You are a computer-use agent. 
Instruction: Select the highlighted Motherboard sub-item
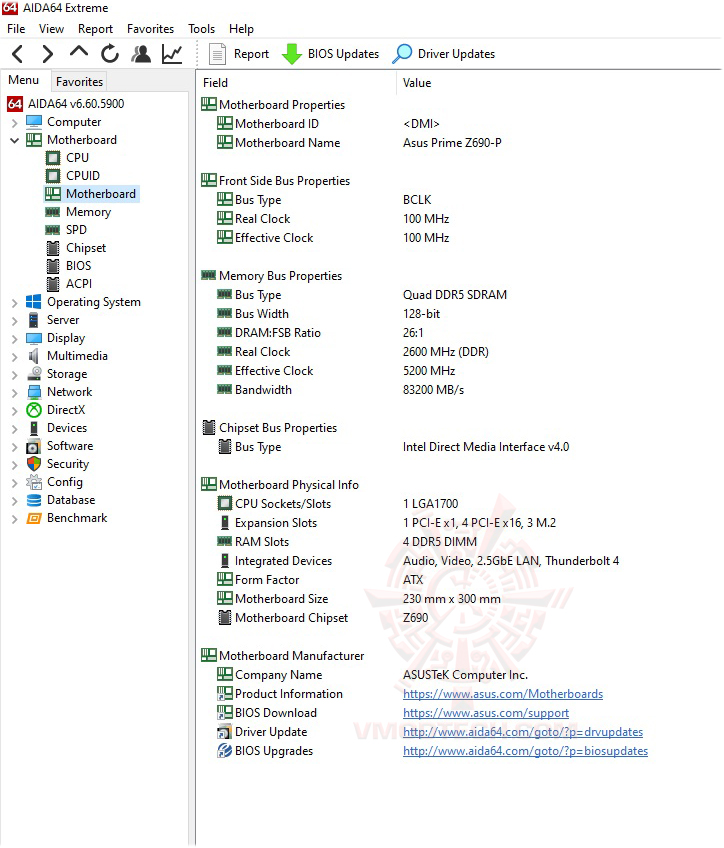[x=91, y=194]
